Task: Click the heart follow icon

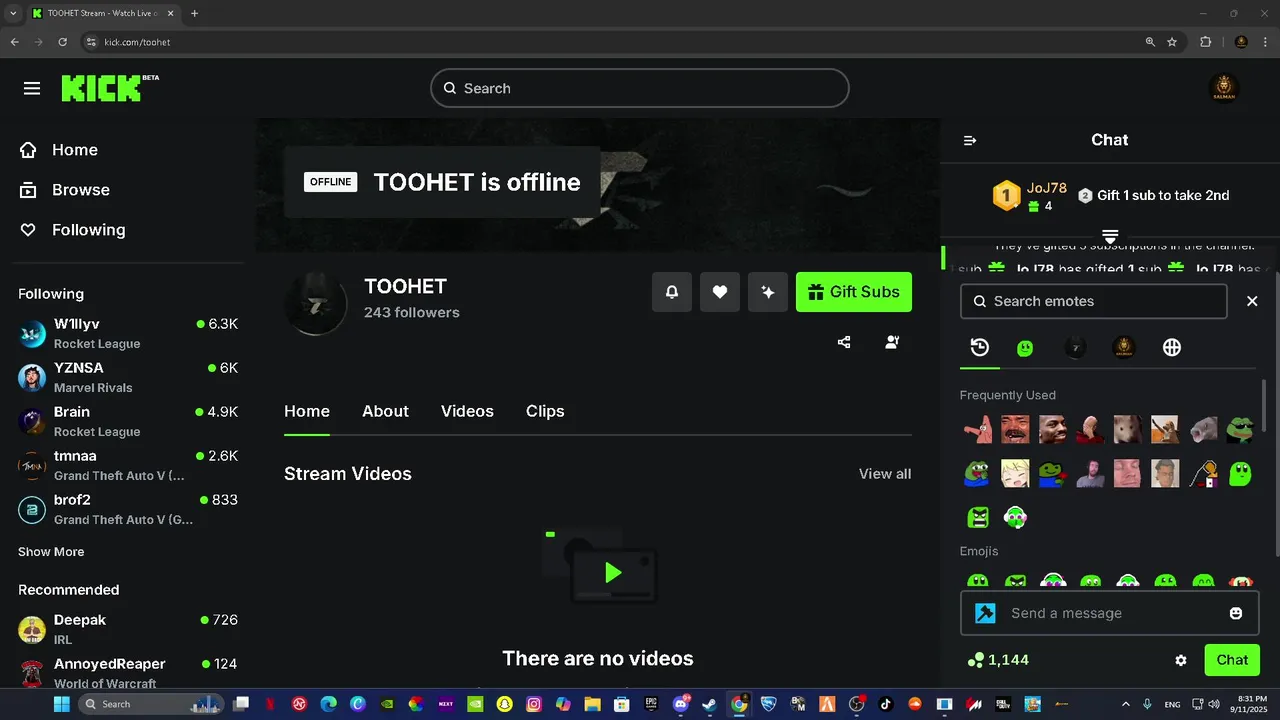Action: pos(720,292)
